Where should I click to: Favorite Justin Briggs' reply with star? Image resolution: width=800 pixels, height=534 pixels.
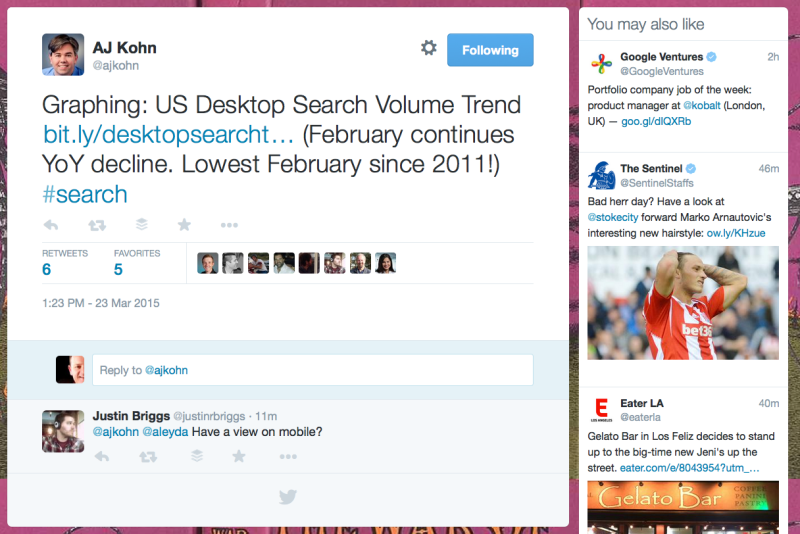point(238,456)
